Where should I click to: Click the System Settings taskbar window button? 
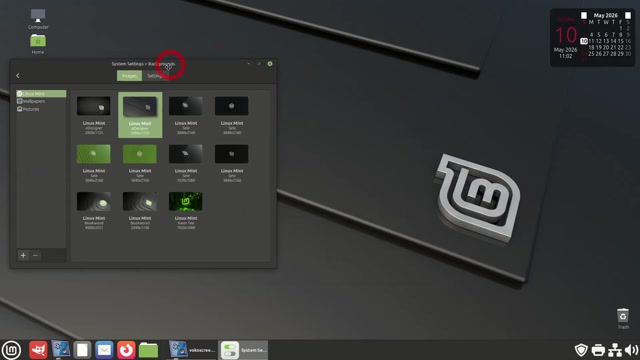243,350
